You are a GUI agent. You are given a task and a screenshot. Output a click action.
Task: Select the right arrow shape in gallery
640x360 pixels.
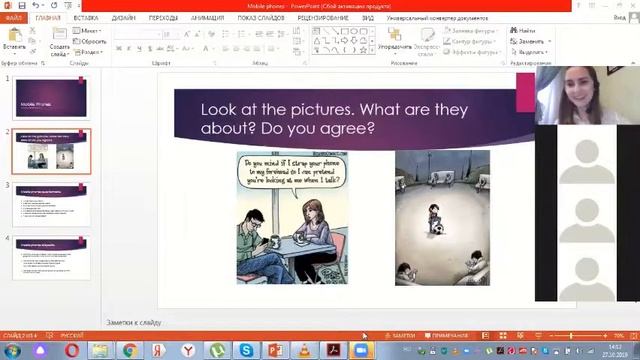pos(344,41)
